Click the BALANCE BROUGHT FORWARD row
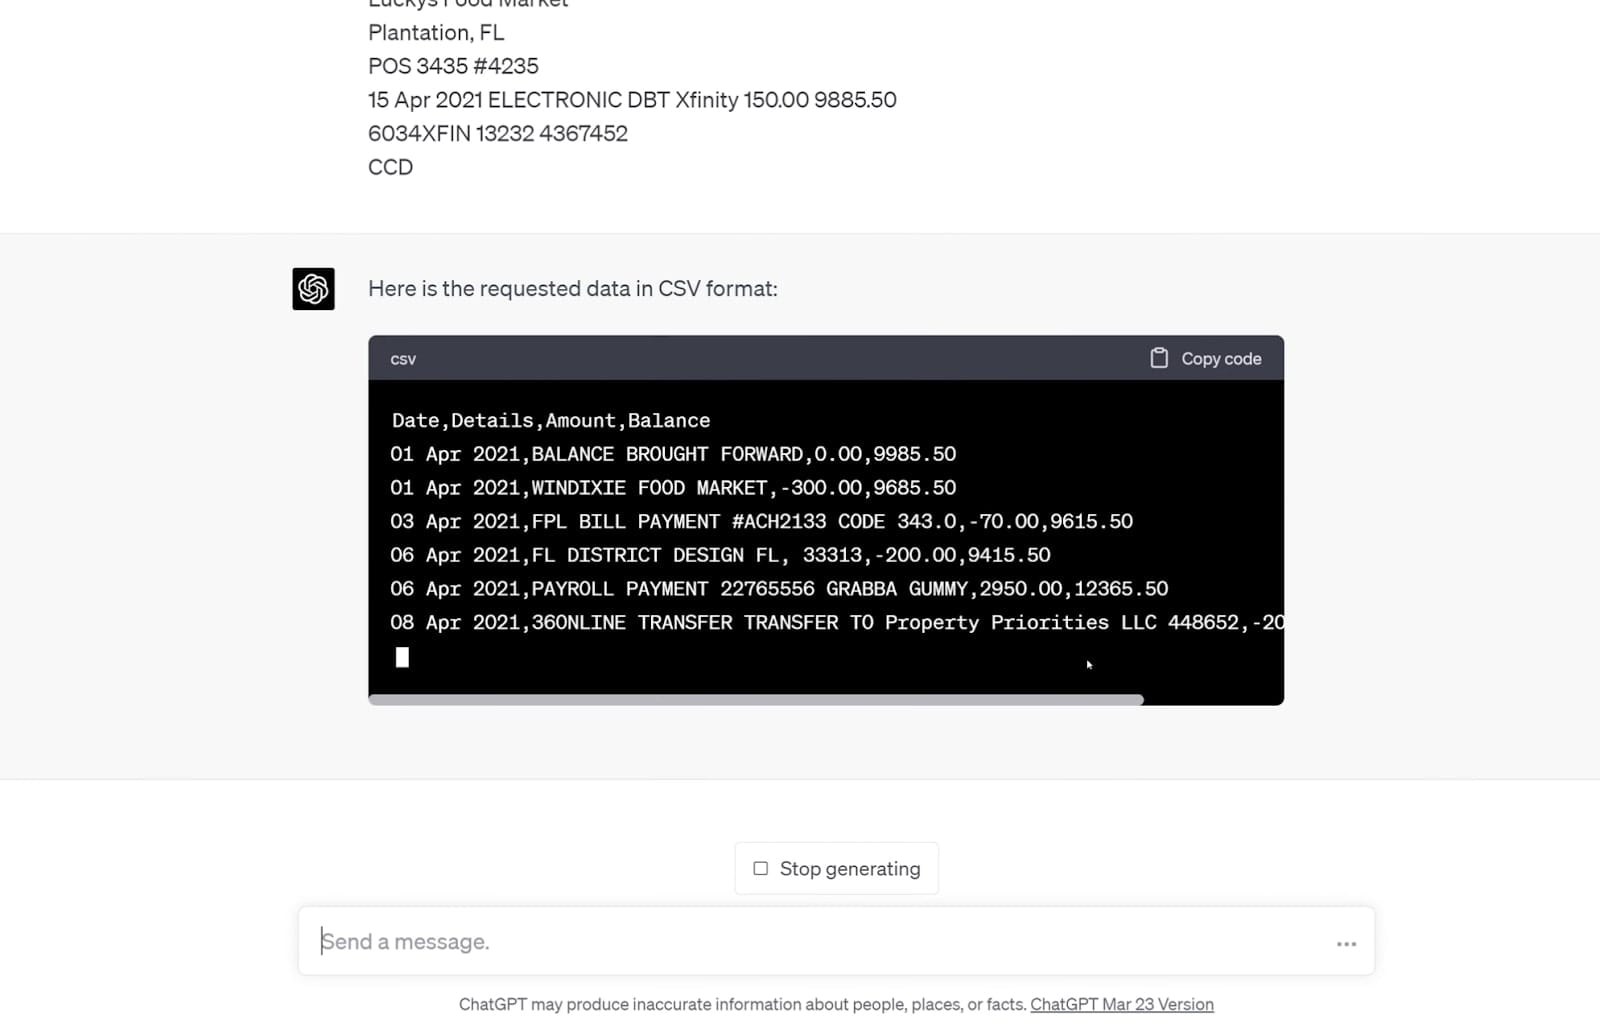Screen dimensions: 1600x1024 coord(673,454)
